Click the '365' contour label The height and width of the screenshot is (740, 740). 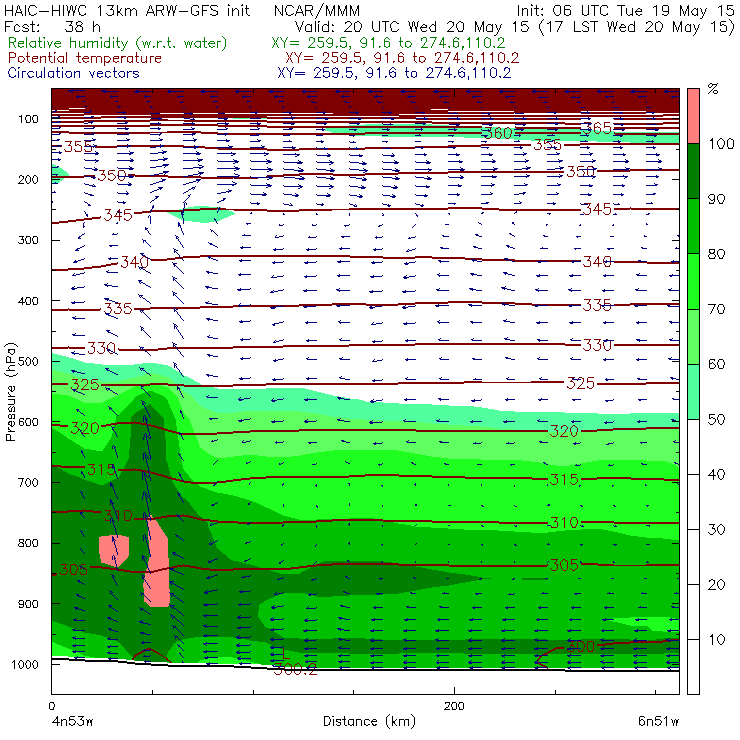pyautogui.click(x=597, y=128)
